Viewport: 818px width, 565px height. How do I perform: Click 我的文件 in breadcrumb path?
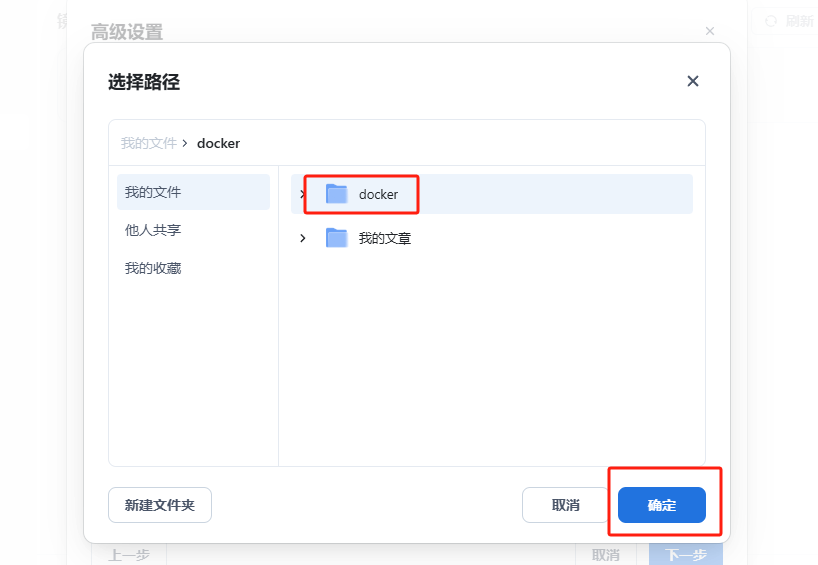[x=149, y=143]
